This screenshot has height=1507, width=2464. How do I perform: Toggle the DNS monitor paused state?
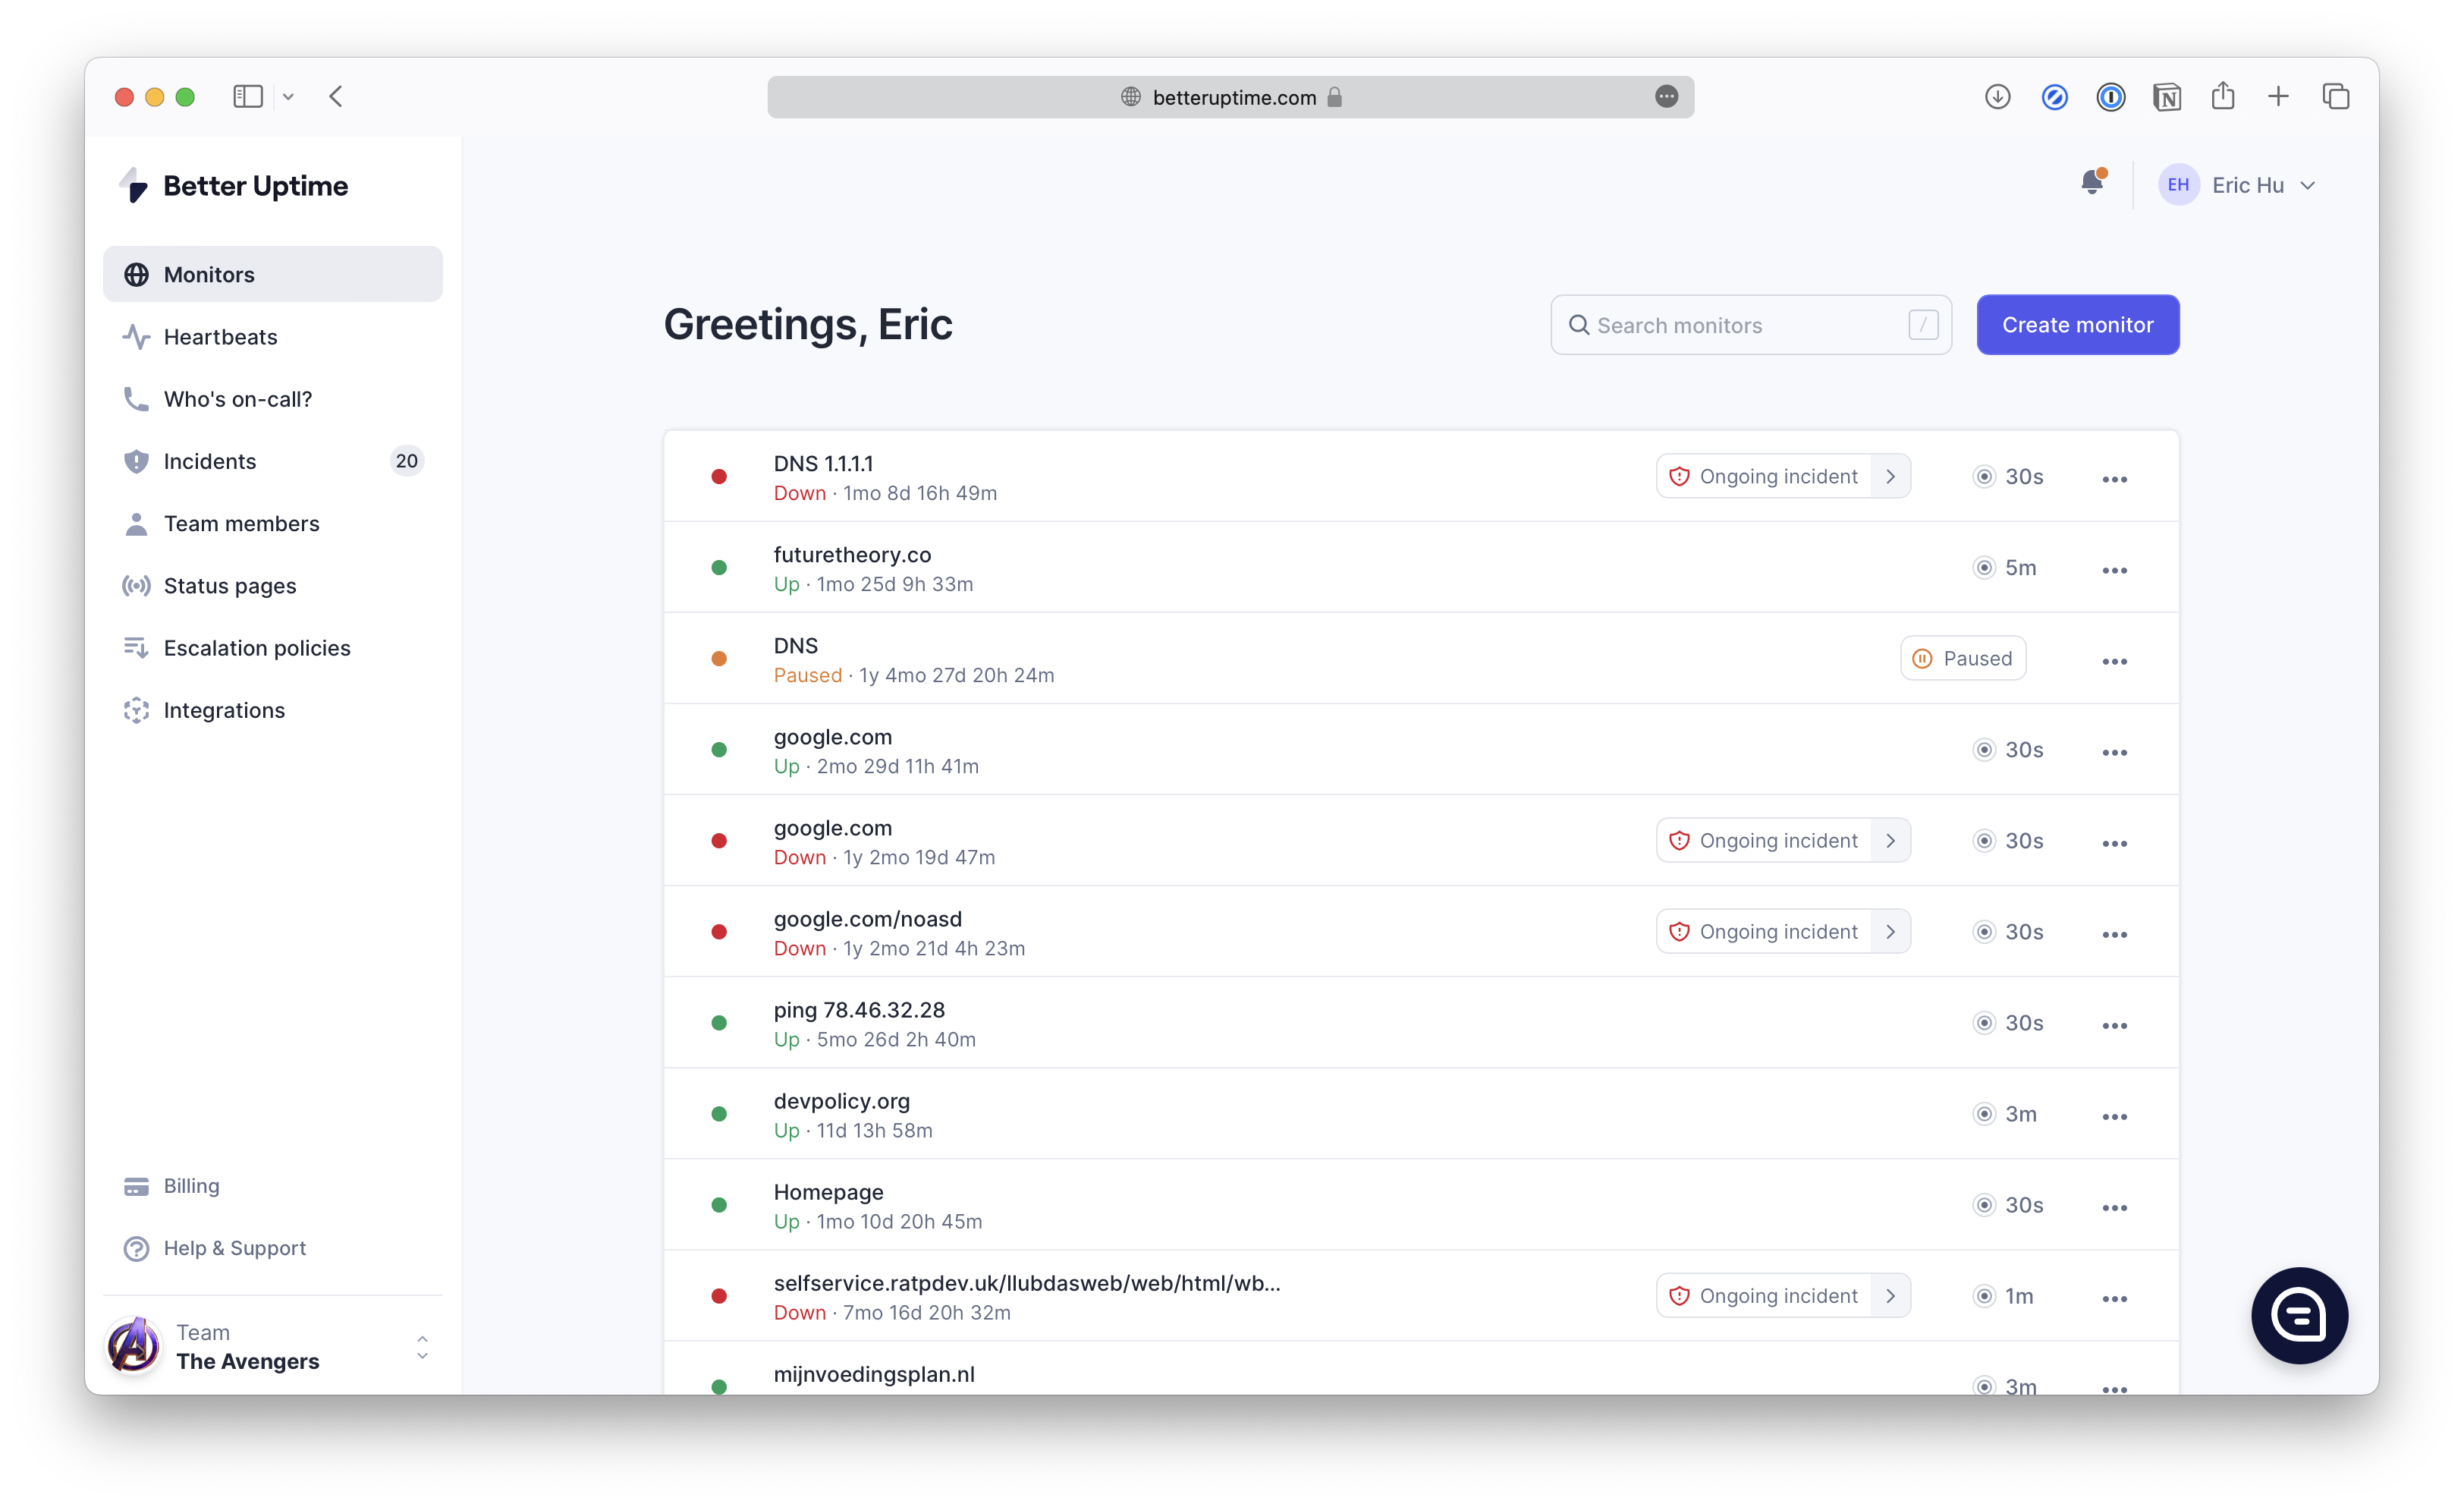click(x=1964, y=659)
